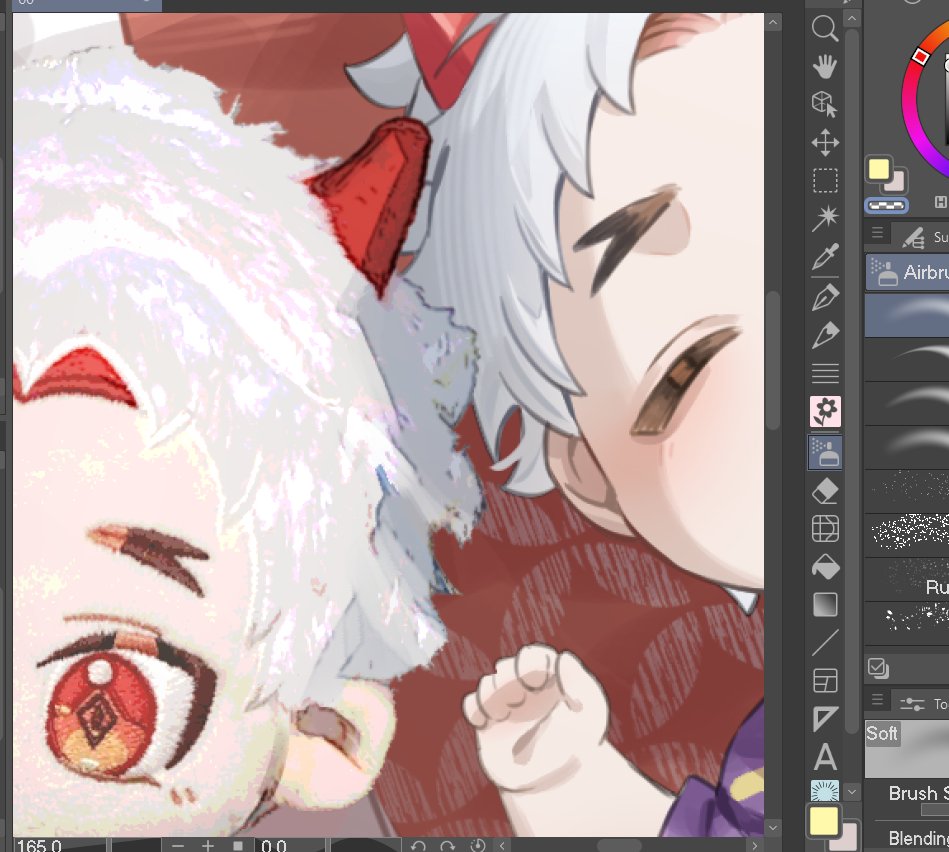
Task: Select the yellow main color in color wheel panel
Action: [x=879, y=170]
